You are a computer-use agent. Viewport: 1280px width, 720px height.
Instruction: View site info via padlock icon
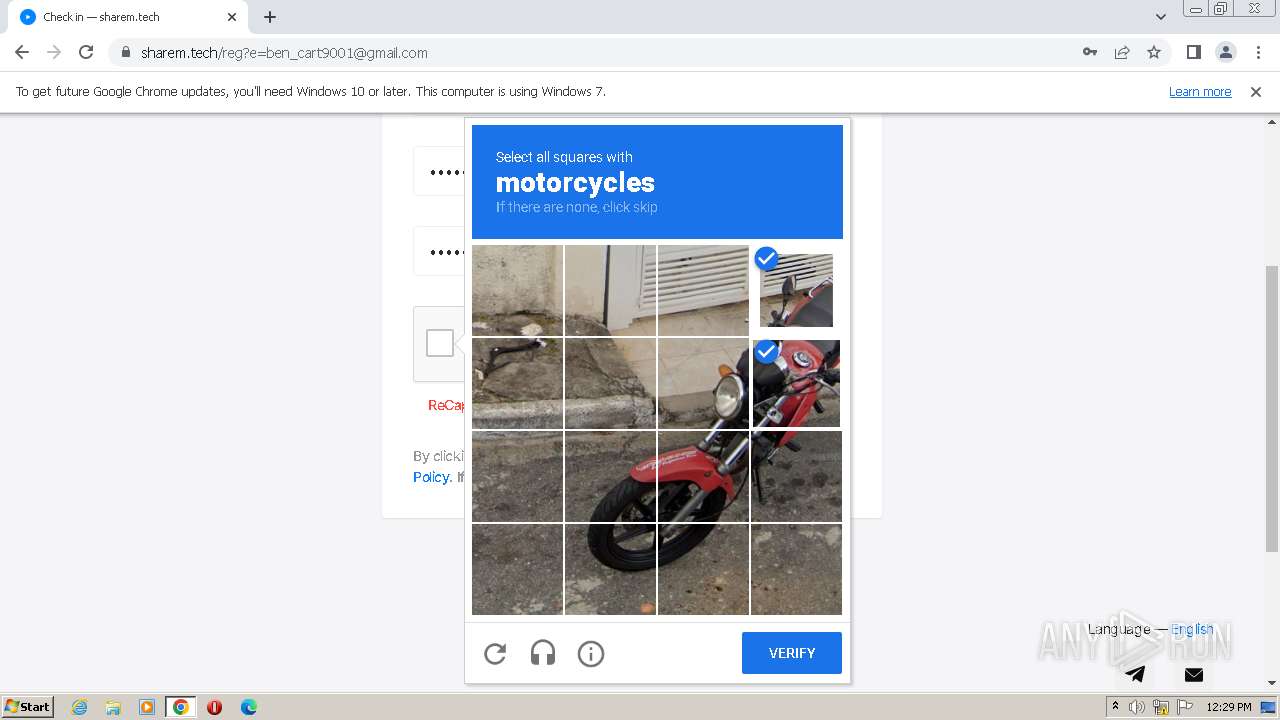point(125,53)
